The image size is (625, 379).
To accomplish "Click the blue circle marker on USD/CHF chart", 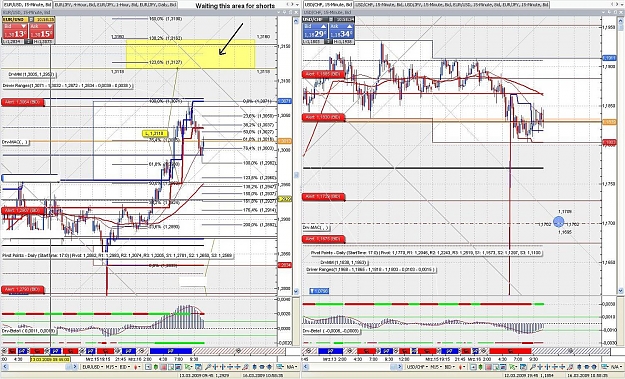I will pyautogui.click(x=559, y=222).
